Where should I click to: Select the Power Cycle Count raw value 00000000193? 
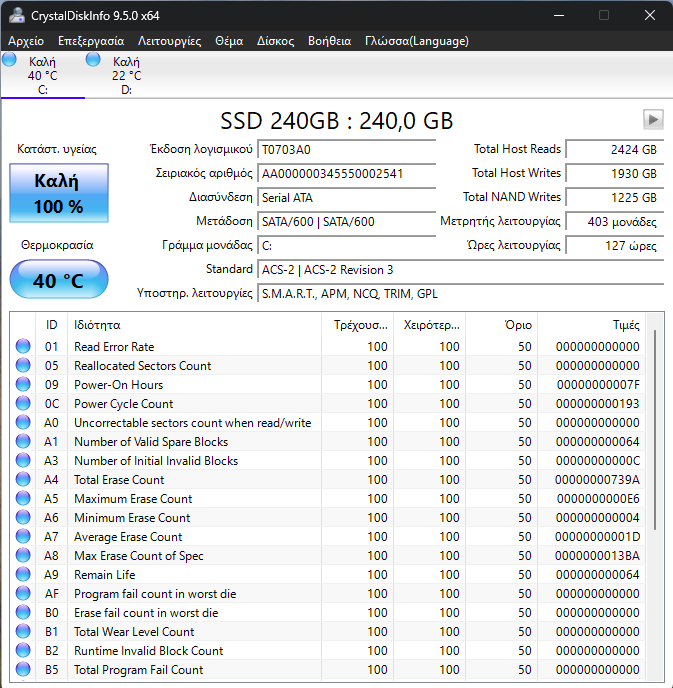598,404
